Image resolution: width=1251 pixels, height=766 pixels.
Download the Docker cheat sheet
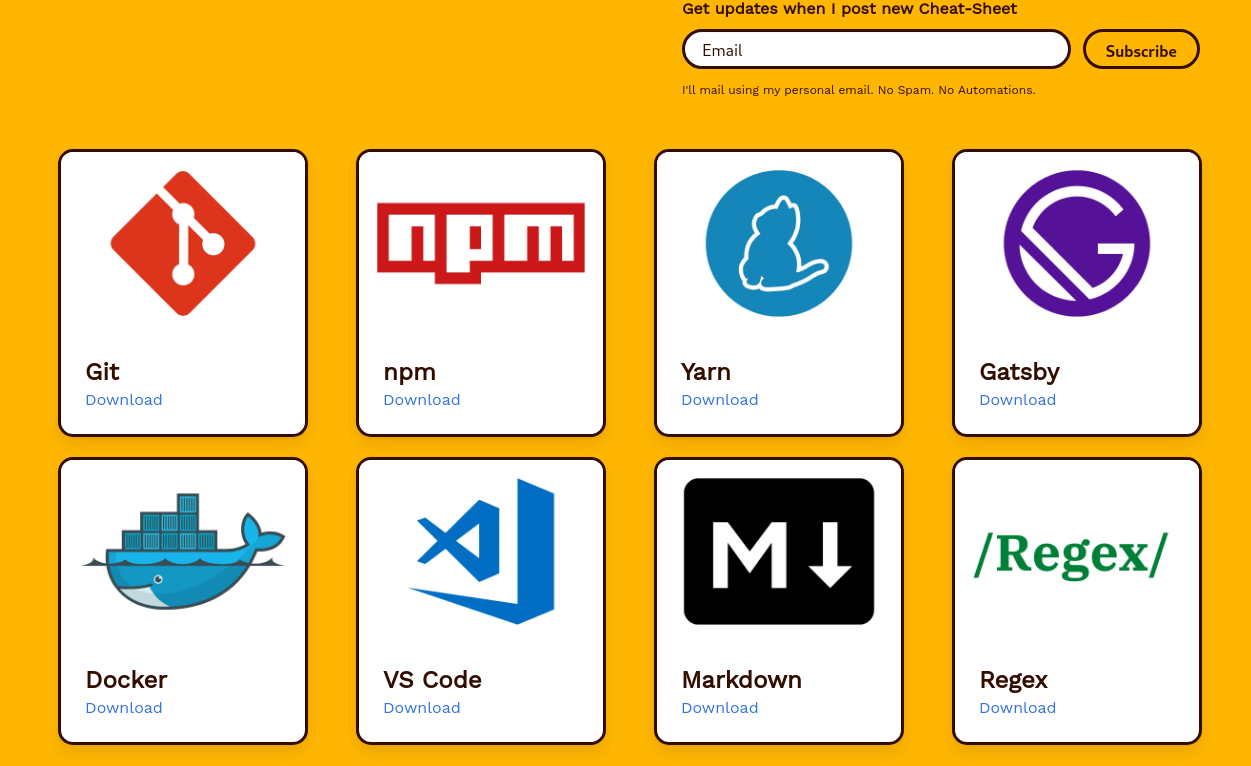tap(124, 708)
